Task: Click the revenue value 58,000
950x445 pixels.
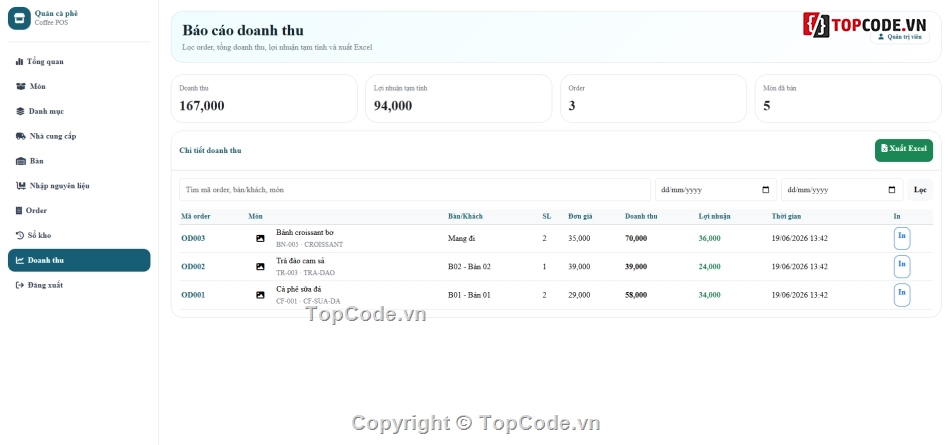Action: click(x=636, y=295)
